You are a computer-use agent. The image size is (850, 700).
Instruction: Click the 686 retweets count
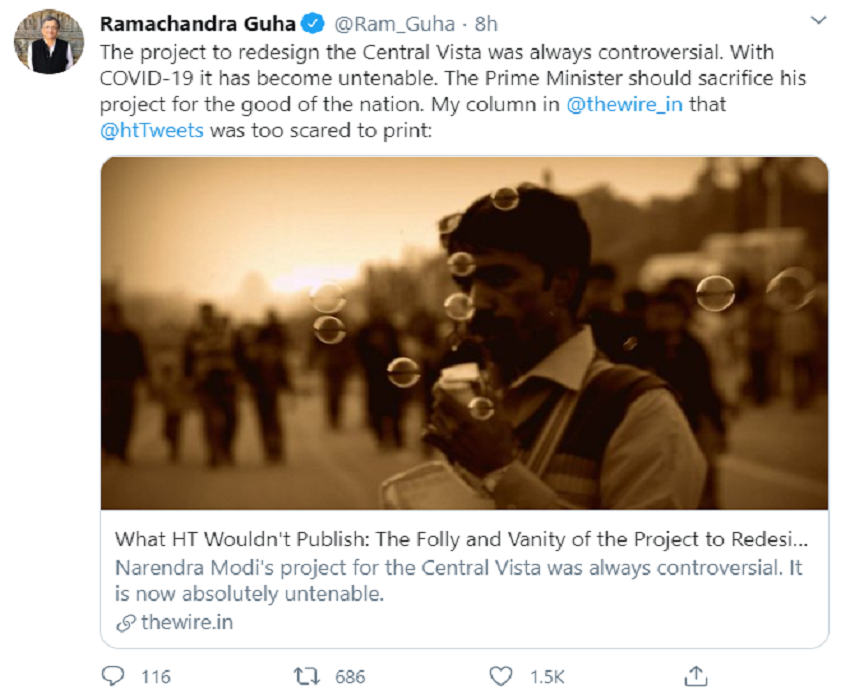point(350,677)
